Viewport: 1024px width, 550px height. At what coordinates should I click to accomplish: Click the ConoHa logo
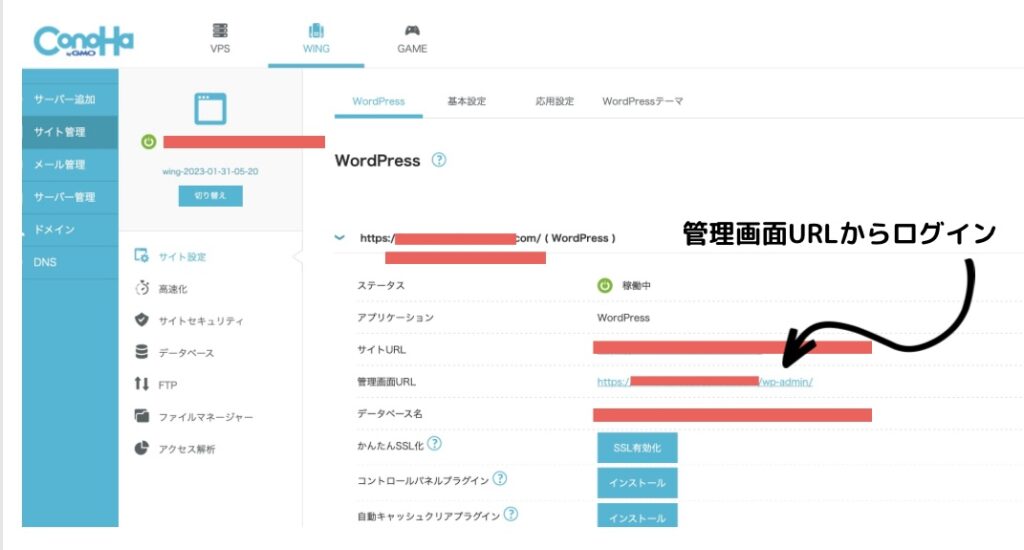[84, 41]
